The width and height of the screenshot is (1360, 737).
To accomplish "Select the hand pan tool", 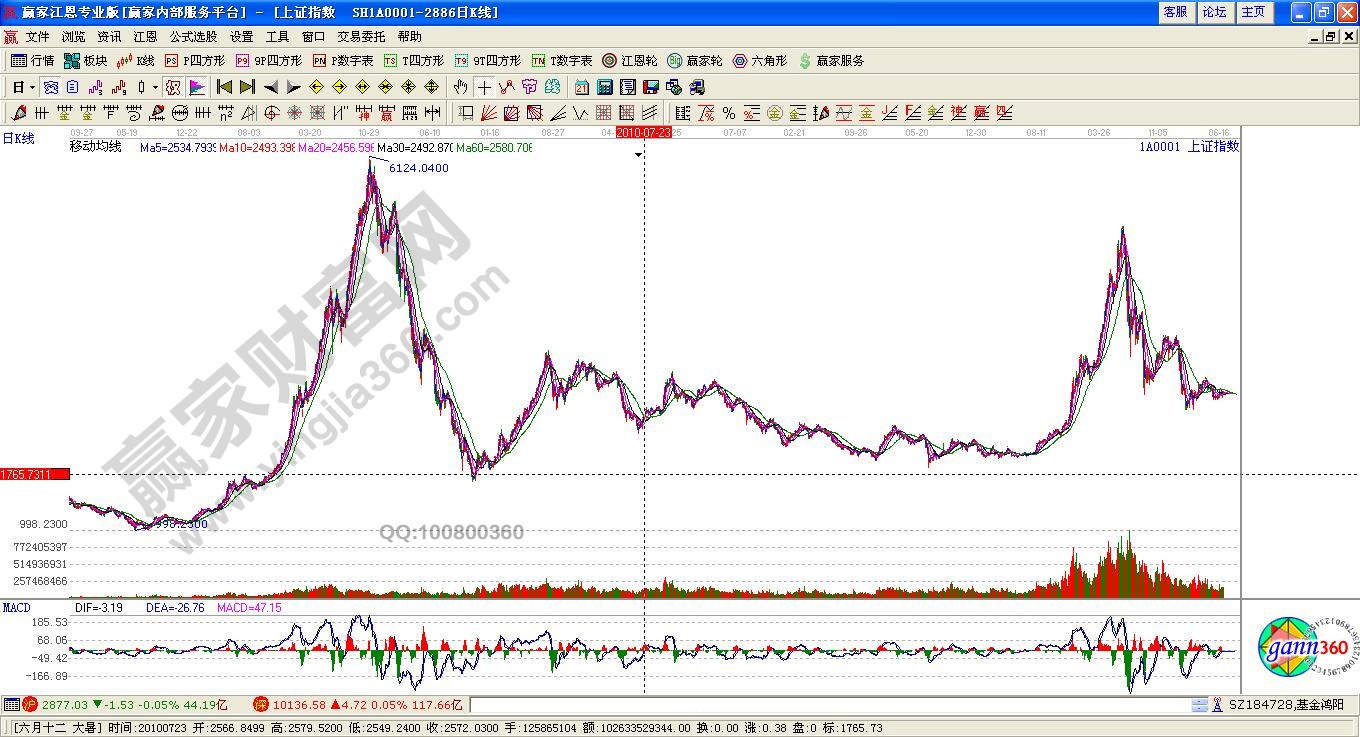I will tap(461, 87).
